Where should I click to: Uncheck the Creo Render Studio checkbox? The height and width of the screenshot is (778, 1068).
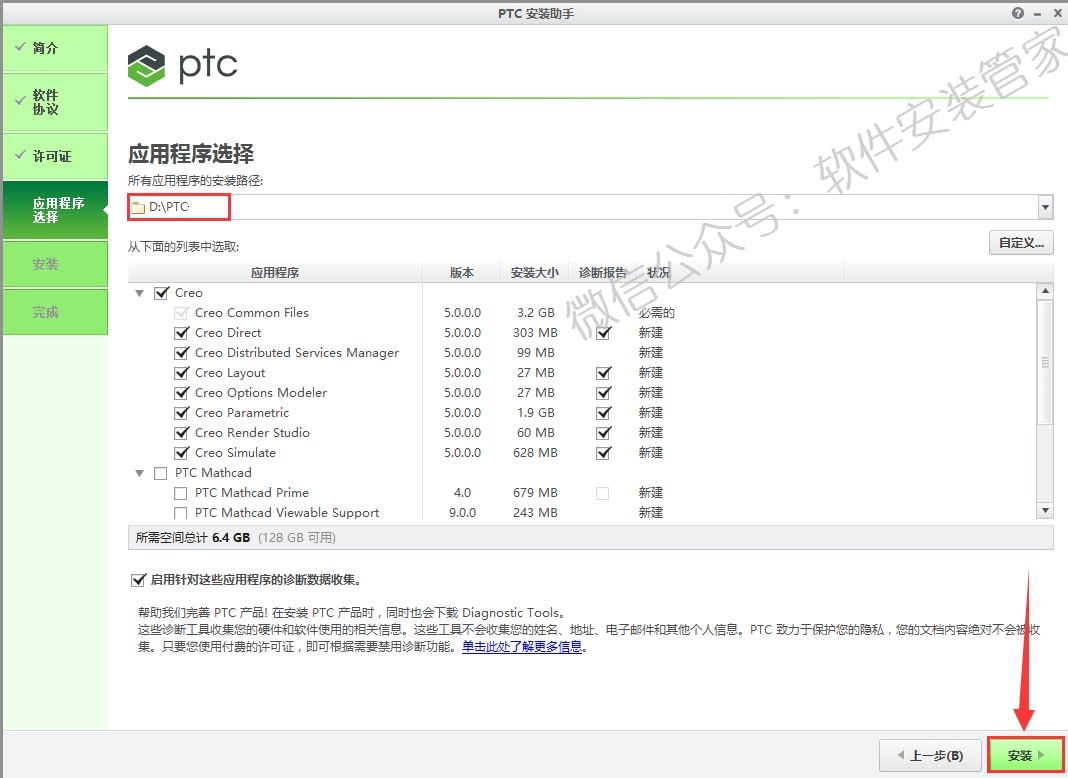(182, 432)
